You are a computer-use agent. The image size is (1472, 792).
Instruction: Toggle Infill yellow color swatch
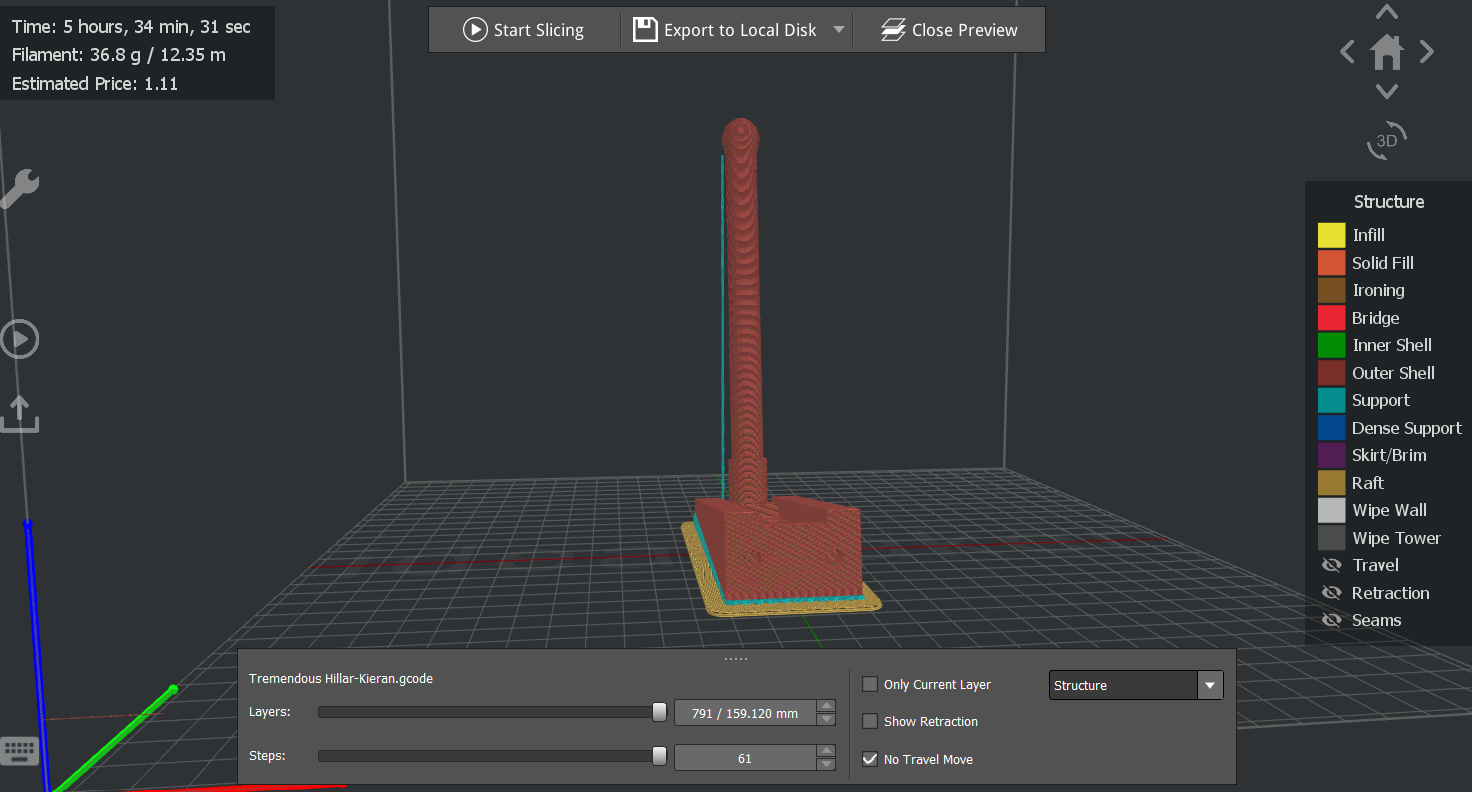pyautogui.click(x=1331, y=235)
